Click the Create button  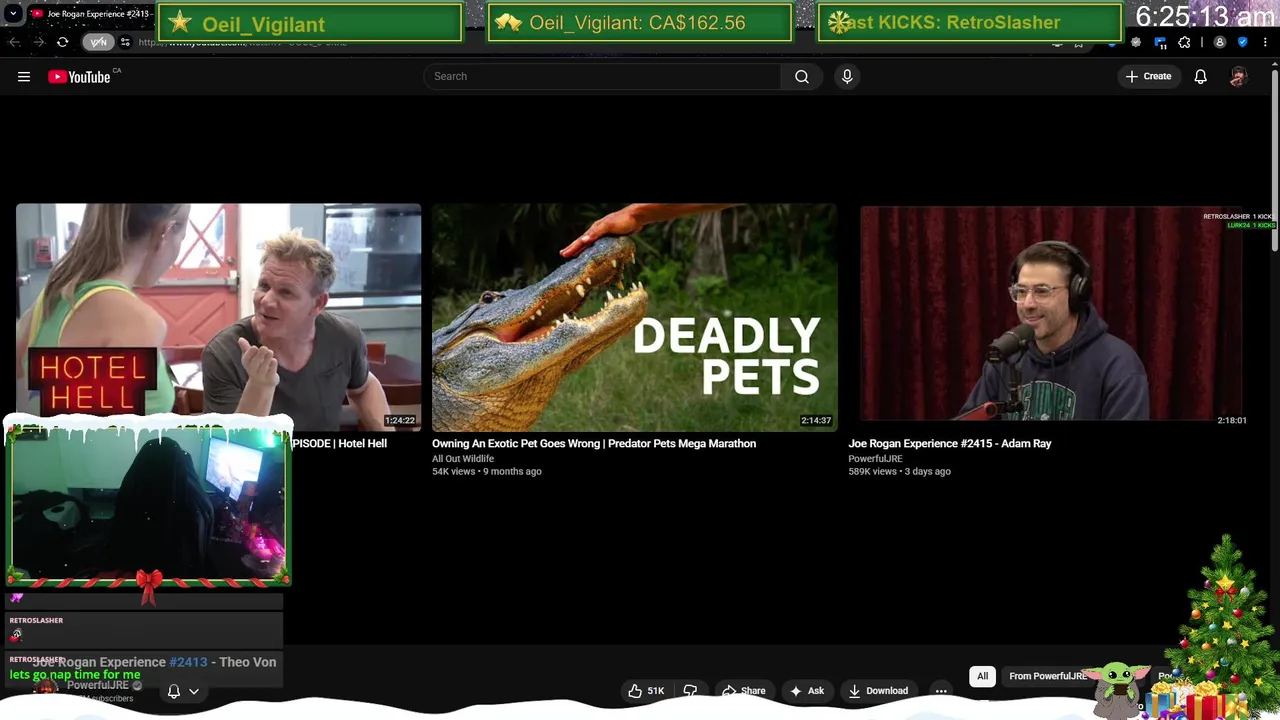click(1148, 76)
